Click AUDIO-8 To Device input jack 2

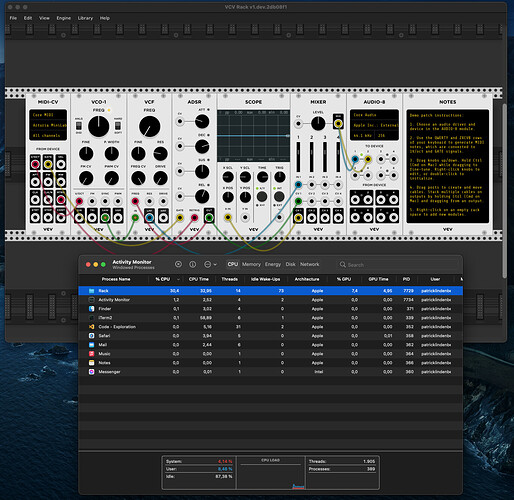click(x=368, y=159)
